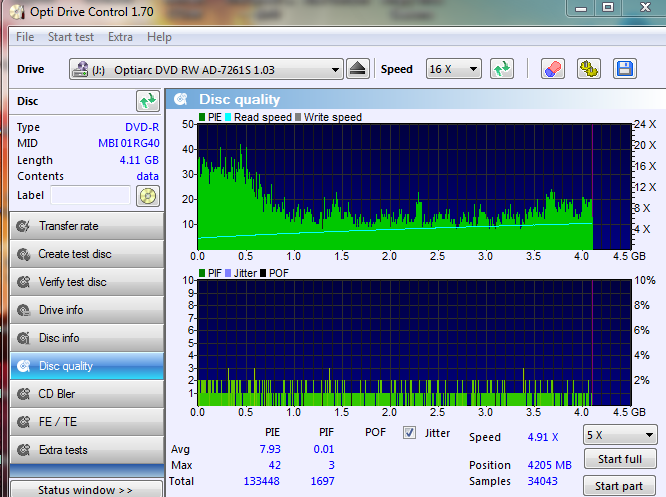Click the cyan Read speed legend swatch

[x=228, y=117]
